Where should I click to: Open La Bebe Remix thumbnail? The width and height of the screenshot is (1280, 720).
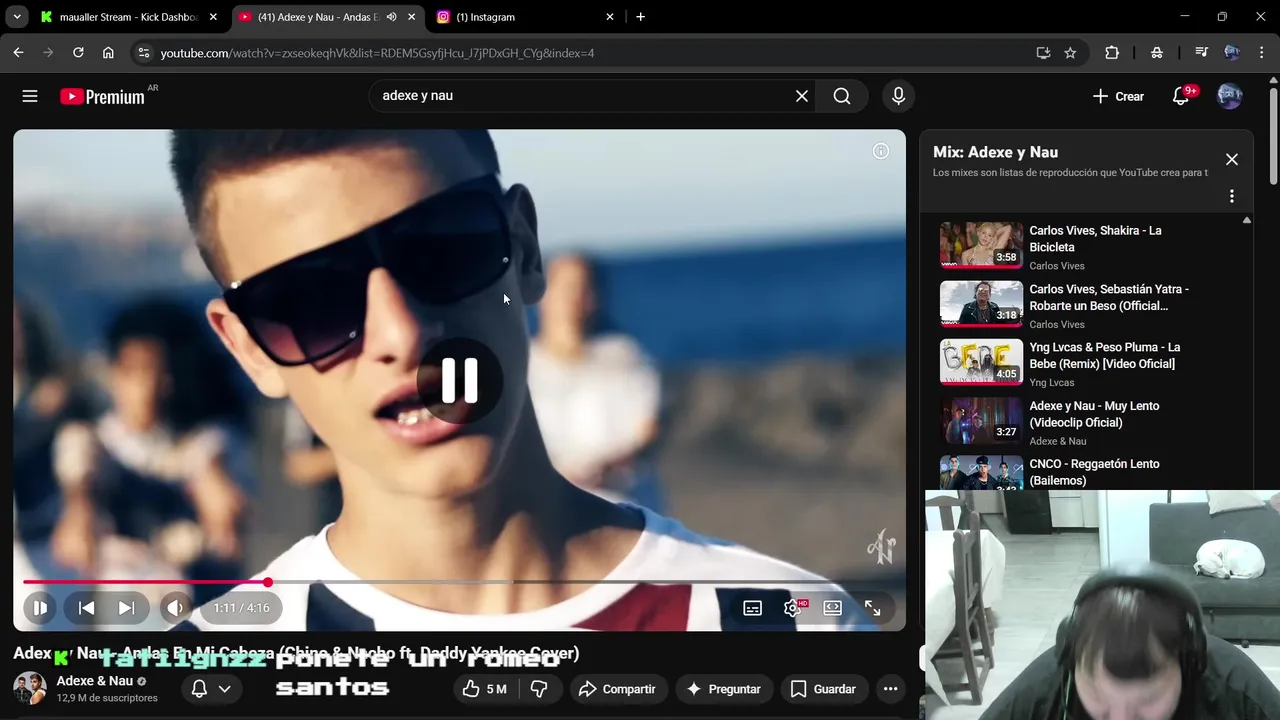[981, 362]
